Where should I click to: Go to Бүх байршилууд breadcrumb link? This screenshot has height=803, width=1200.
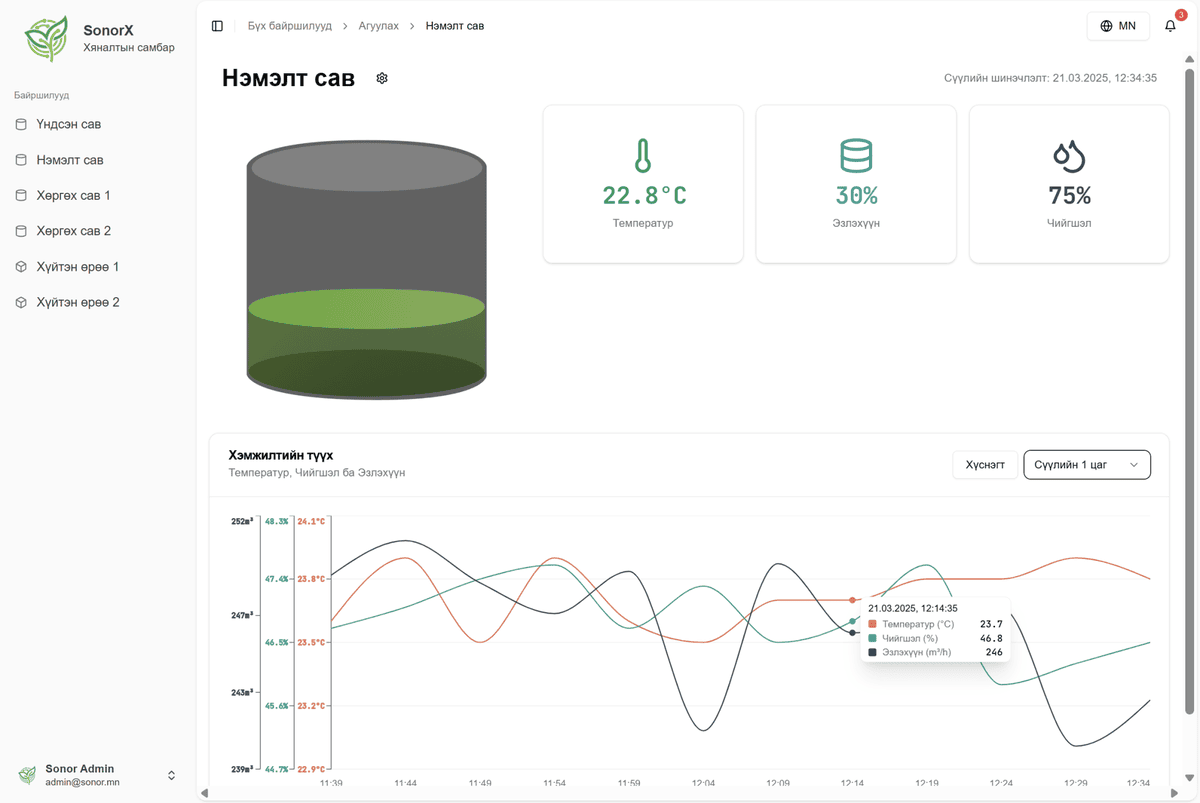[289, 26]
